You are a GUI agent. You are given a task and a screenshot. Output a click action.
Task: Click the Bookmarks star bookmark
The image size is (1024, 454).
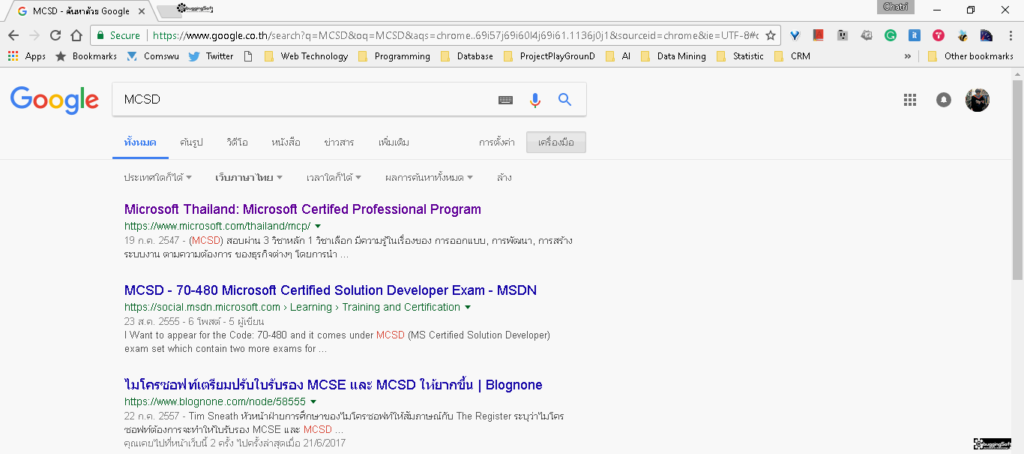coord(86,56)
